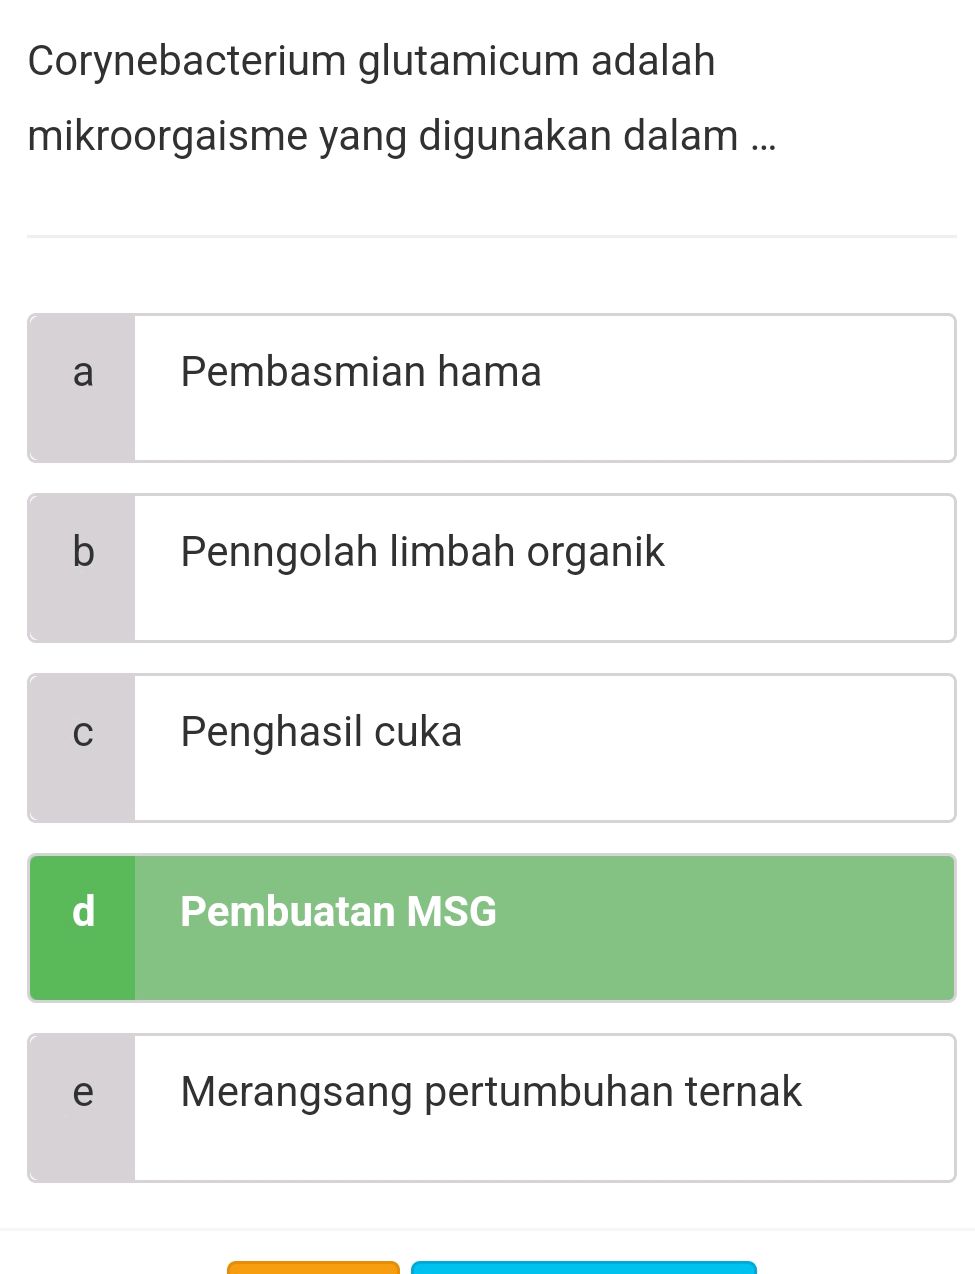Click the text "mikroorgaisme yang digunakan dalam ..."
Image resolution: width=975 pixels, height=1274 pixels.
coord(400,136)
